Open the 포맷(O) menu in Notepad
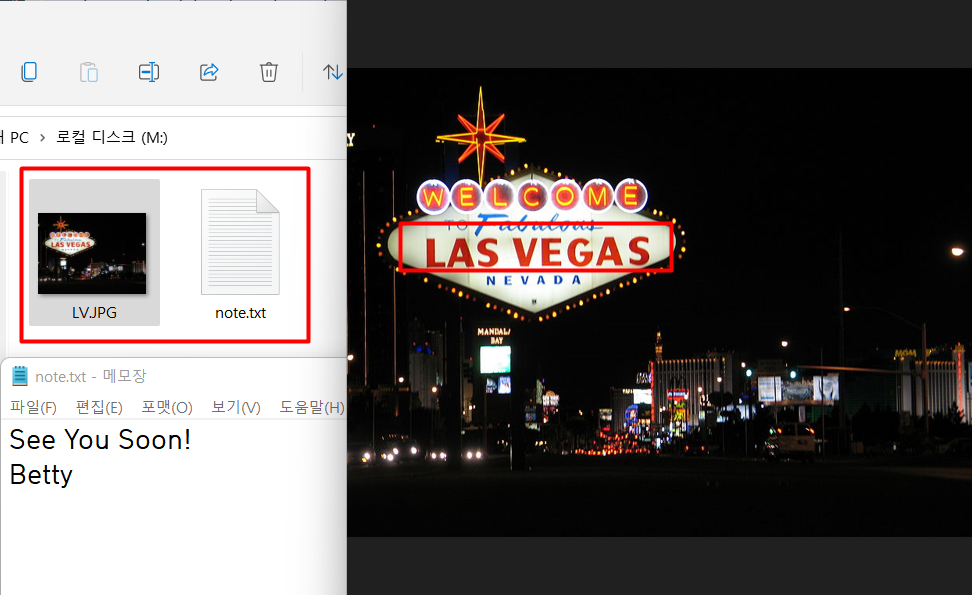Viewport: 972px width, 595px height. click(167, 407)
